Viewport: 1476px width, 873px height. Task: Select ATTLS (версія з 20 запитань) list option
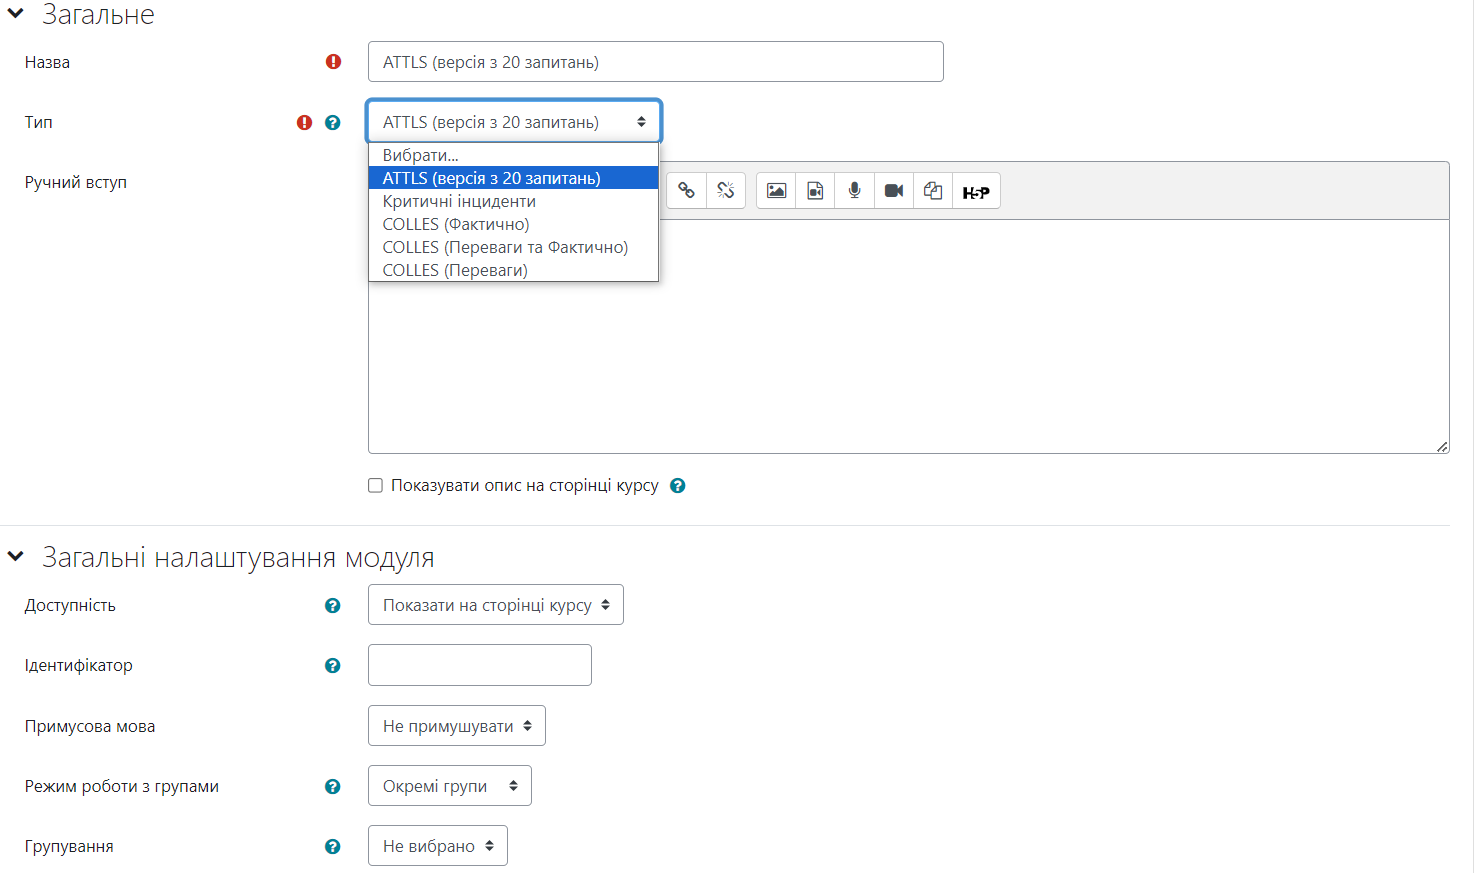514,178
